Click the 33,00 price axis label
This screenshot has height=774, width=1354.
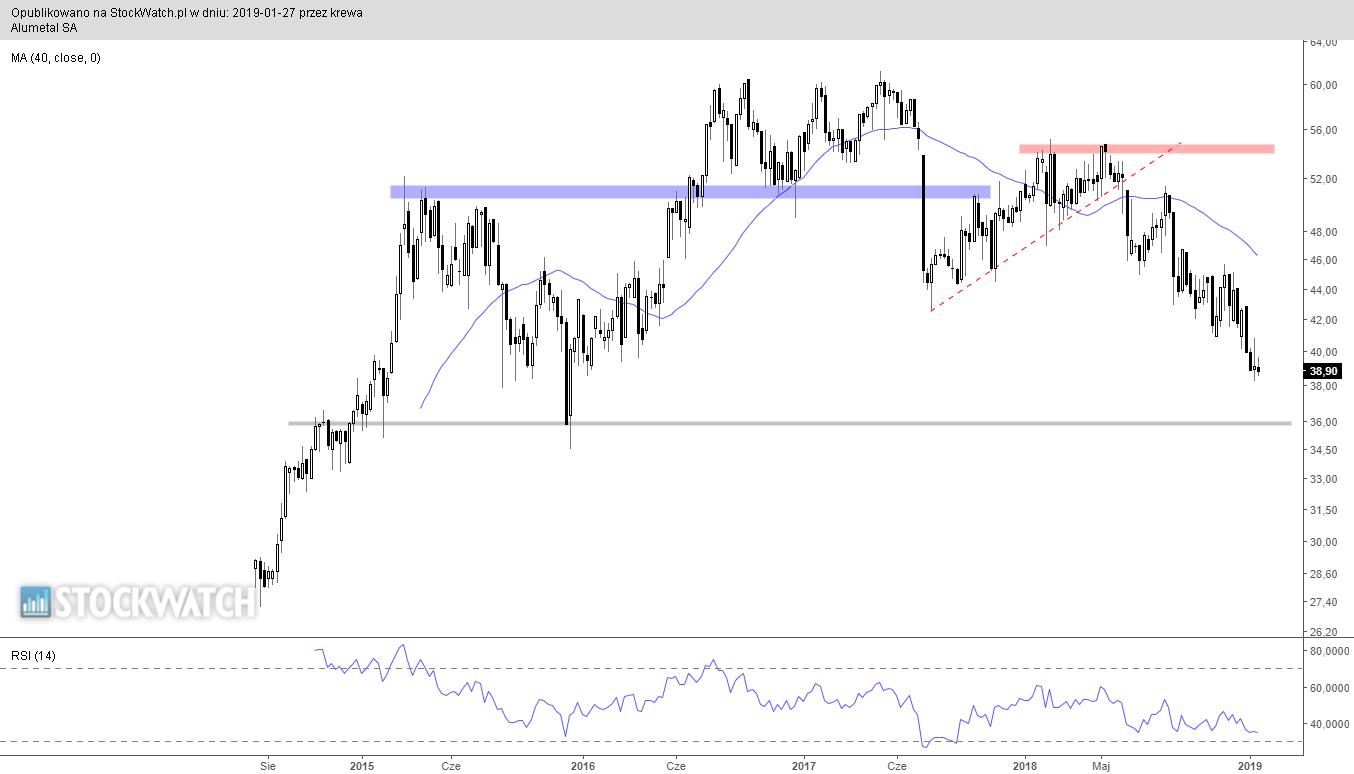1323,479
